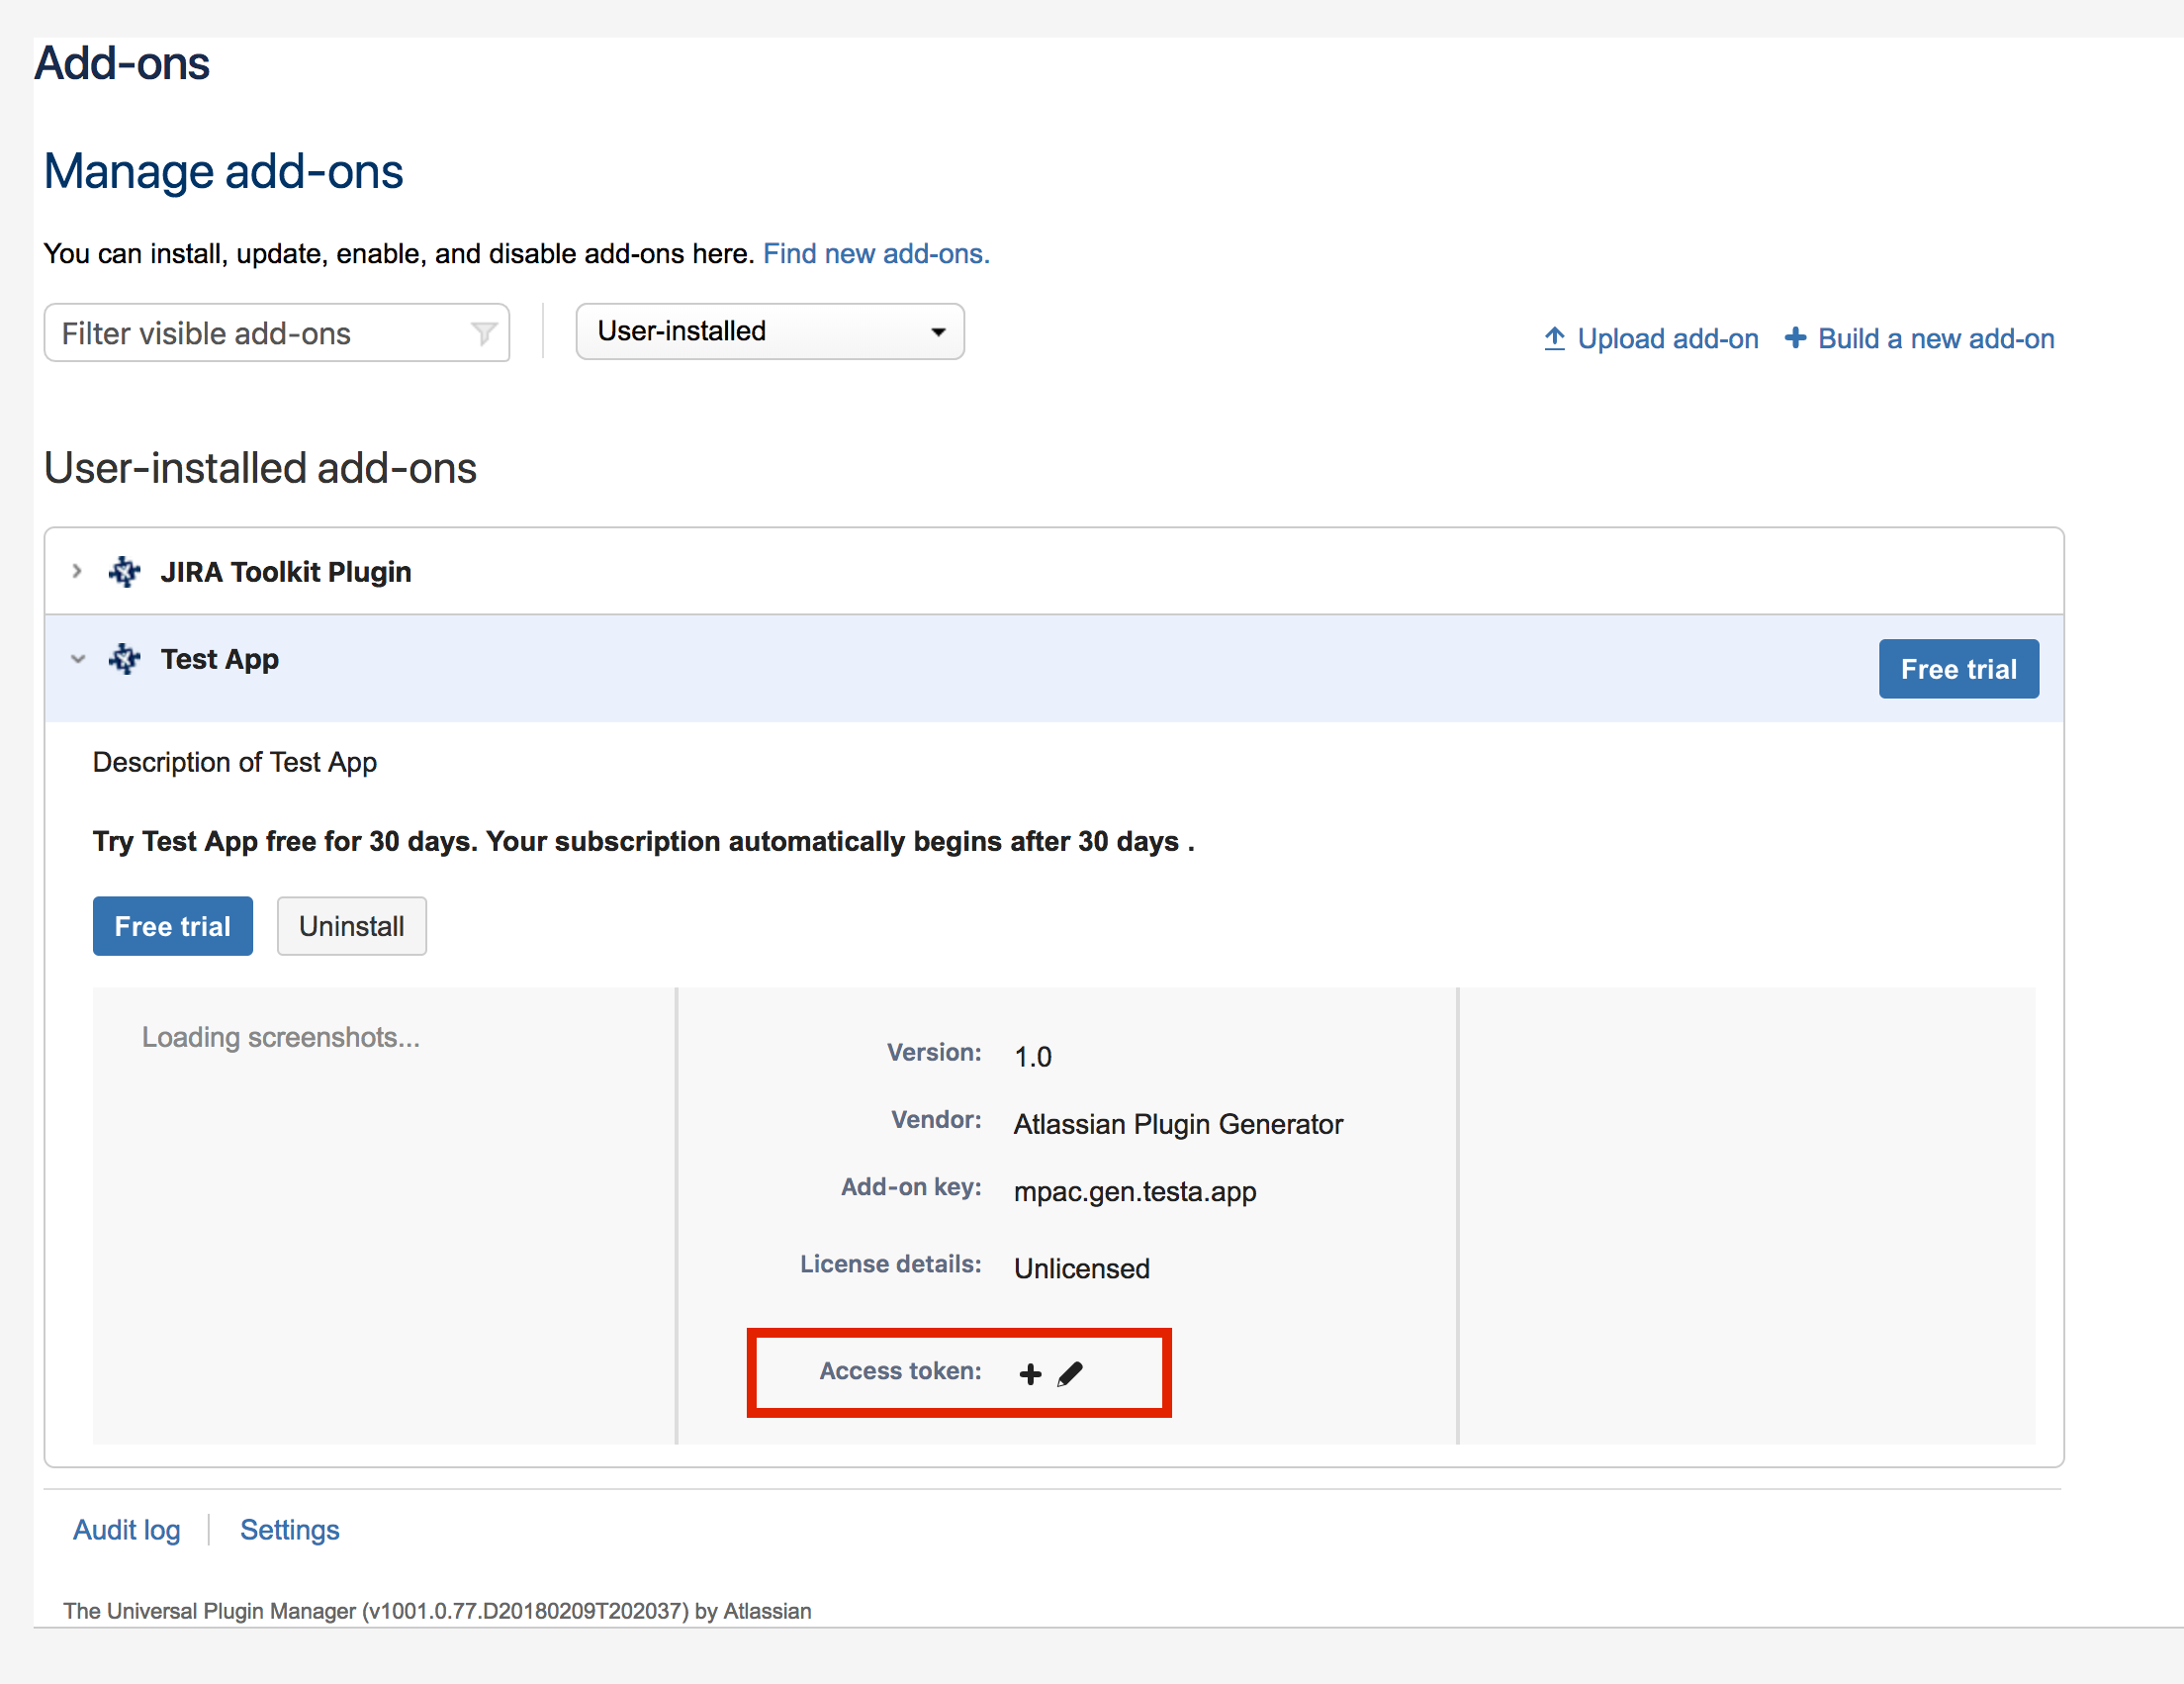Screen dimensions: 2184x1684
Task: Select the add-on key mpac.gen.testa.app text
Action: click(x=1134, y=1191)
